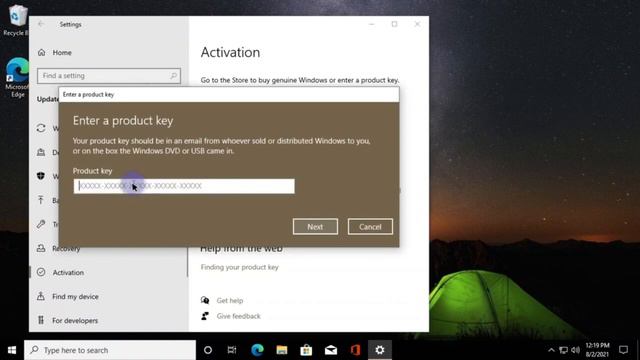Open Home in Settings sidebar
The image size is (640, 360).
coord(62,53)
